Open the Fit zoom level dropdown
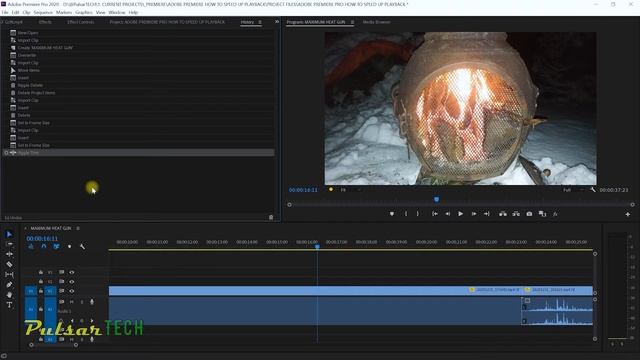This screenshot has height=360, width=640. (x=351, y=190)
